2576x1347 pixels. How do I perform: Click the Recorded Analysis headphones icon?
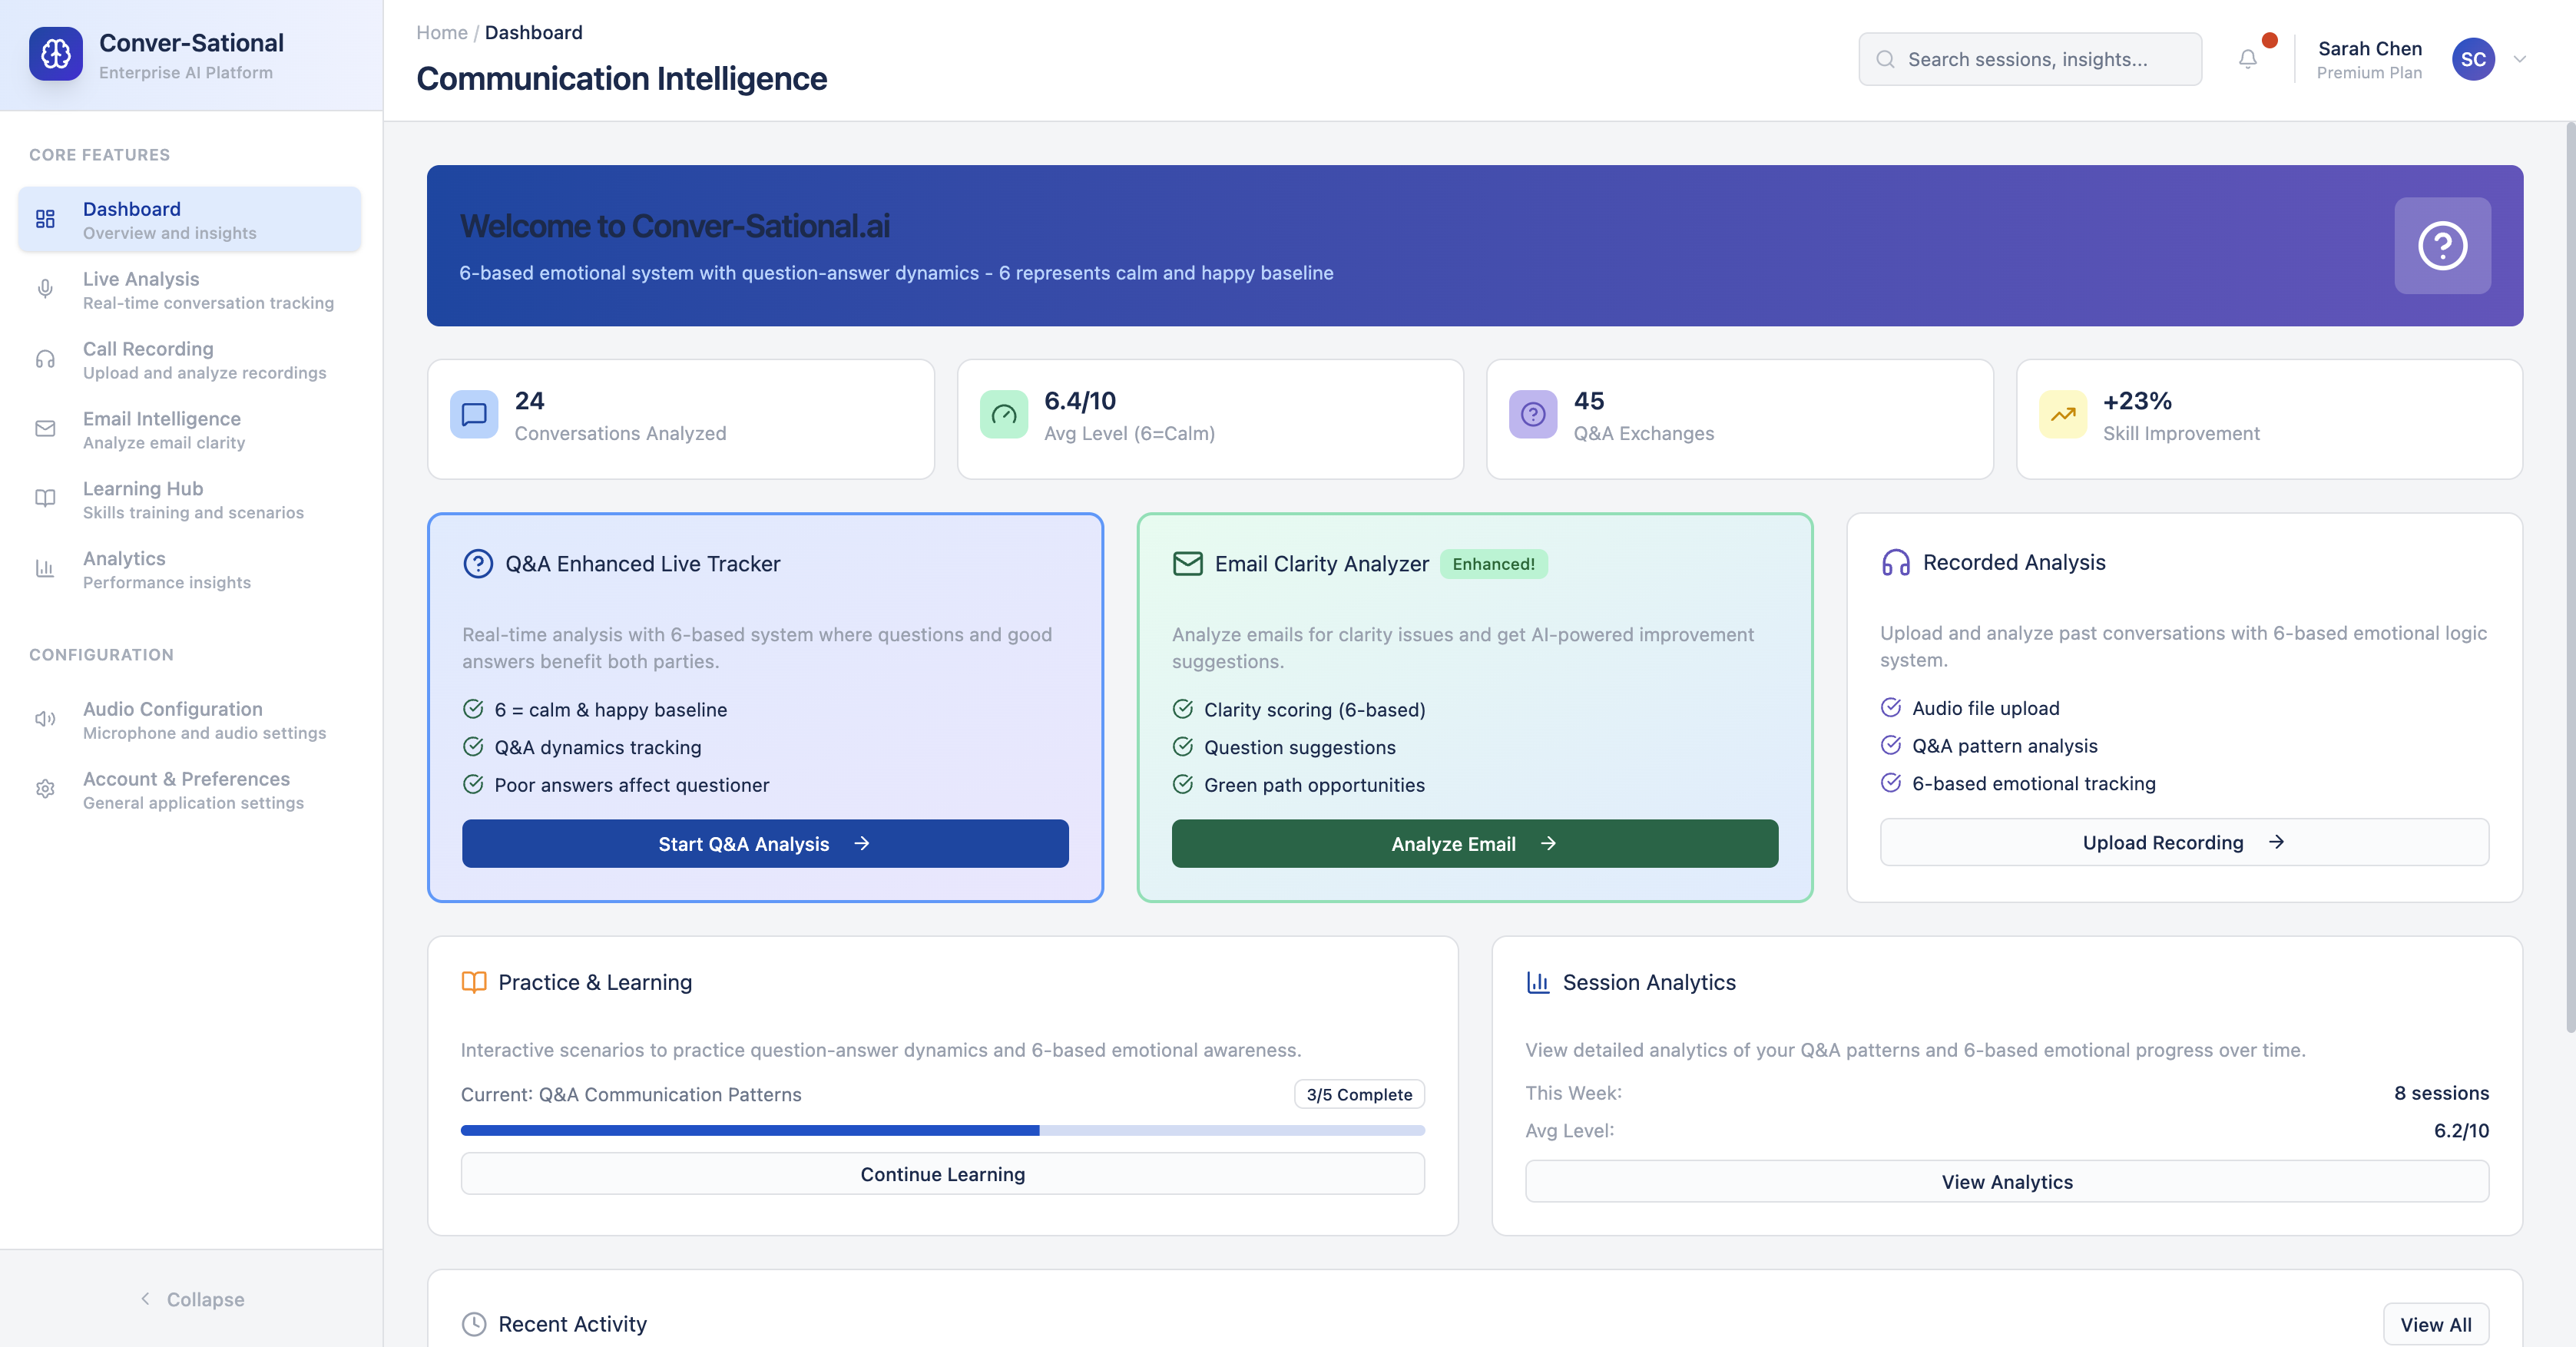click(1896, 563)
